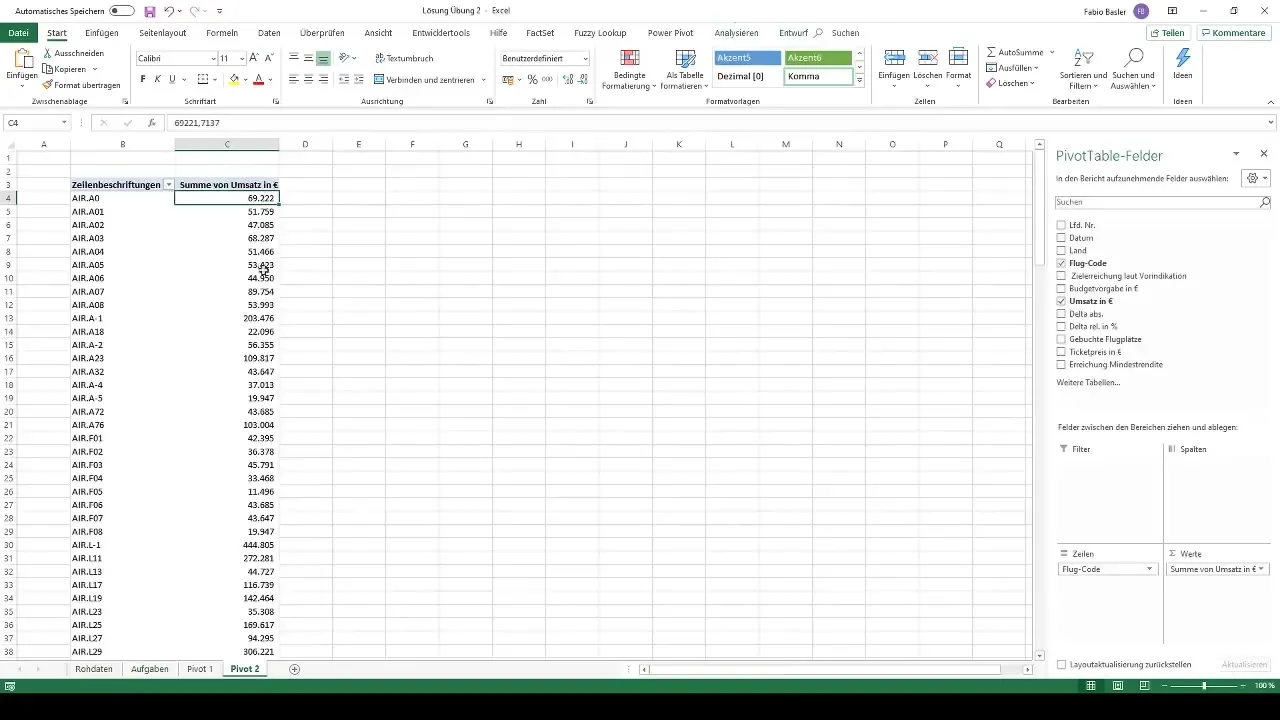1280x720 pixels.
Task: Adjust the zoom slider
Action: coord(1204,686)
